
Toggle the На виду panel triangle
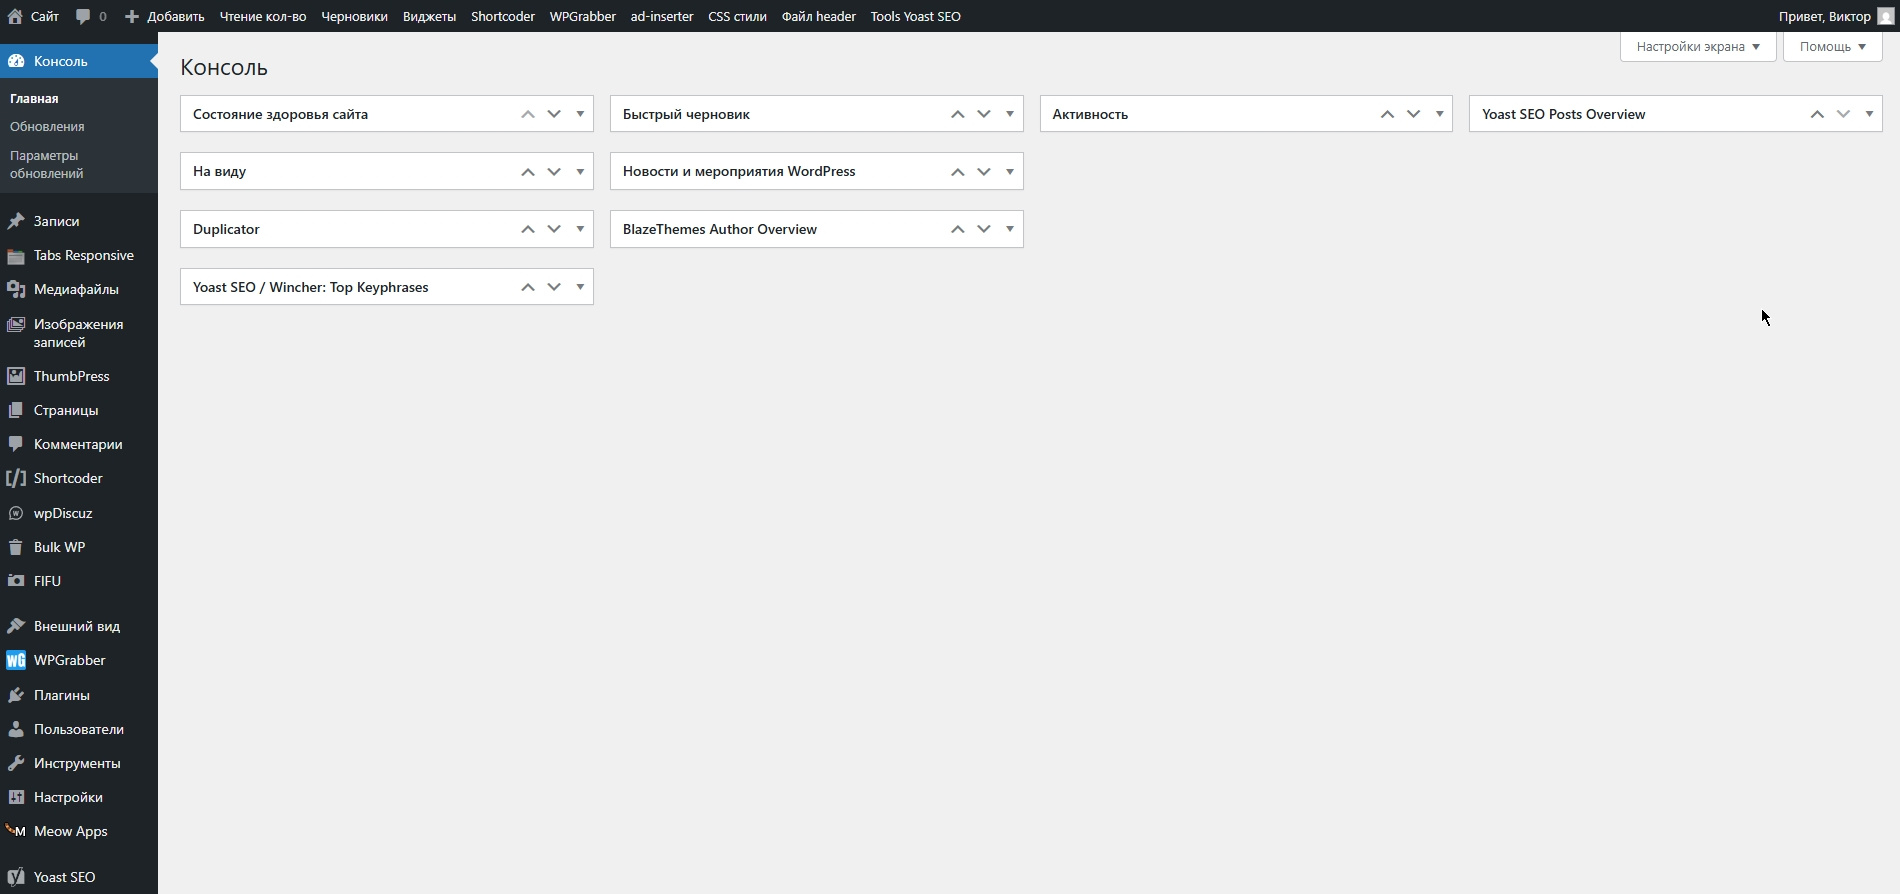pyautogui.click(x=580, y=171)
